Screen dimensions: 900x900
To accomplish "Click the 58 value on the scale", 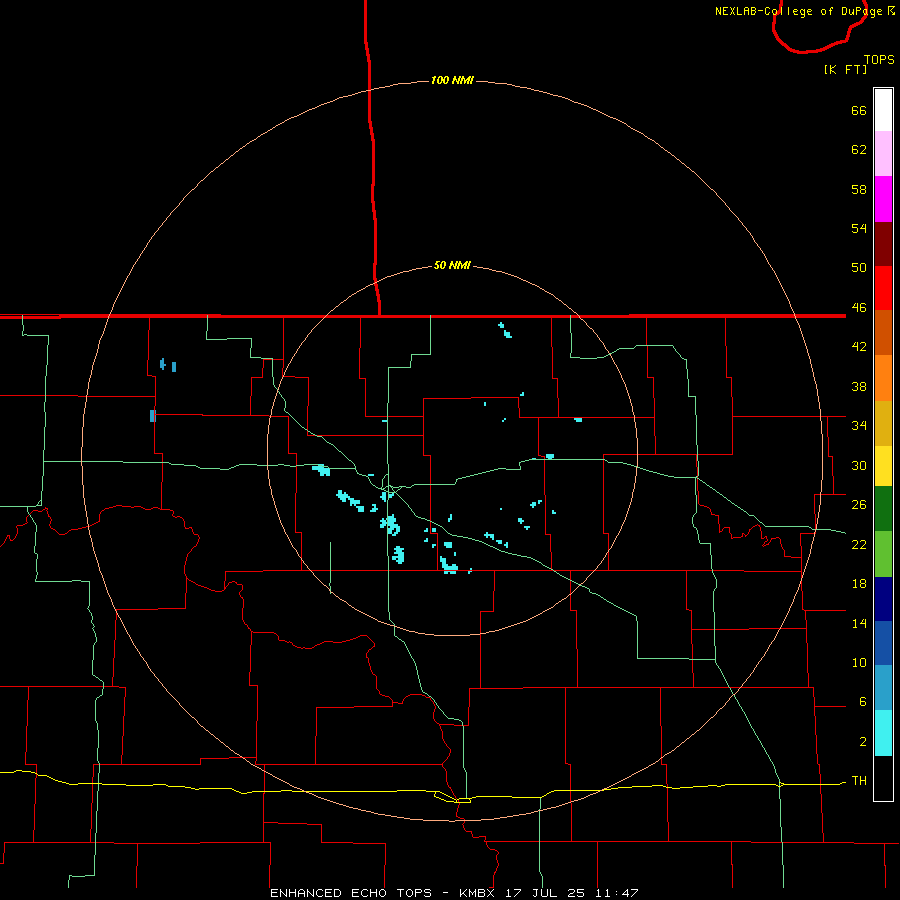I will (859, 189).
